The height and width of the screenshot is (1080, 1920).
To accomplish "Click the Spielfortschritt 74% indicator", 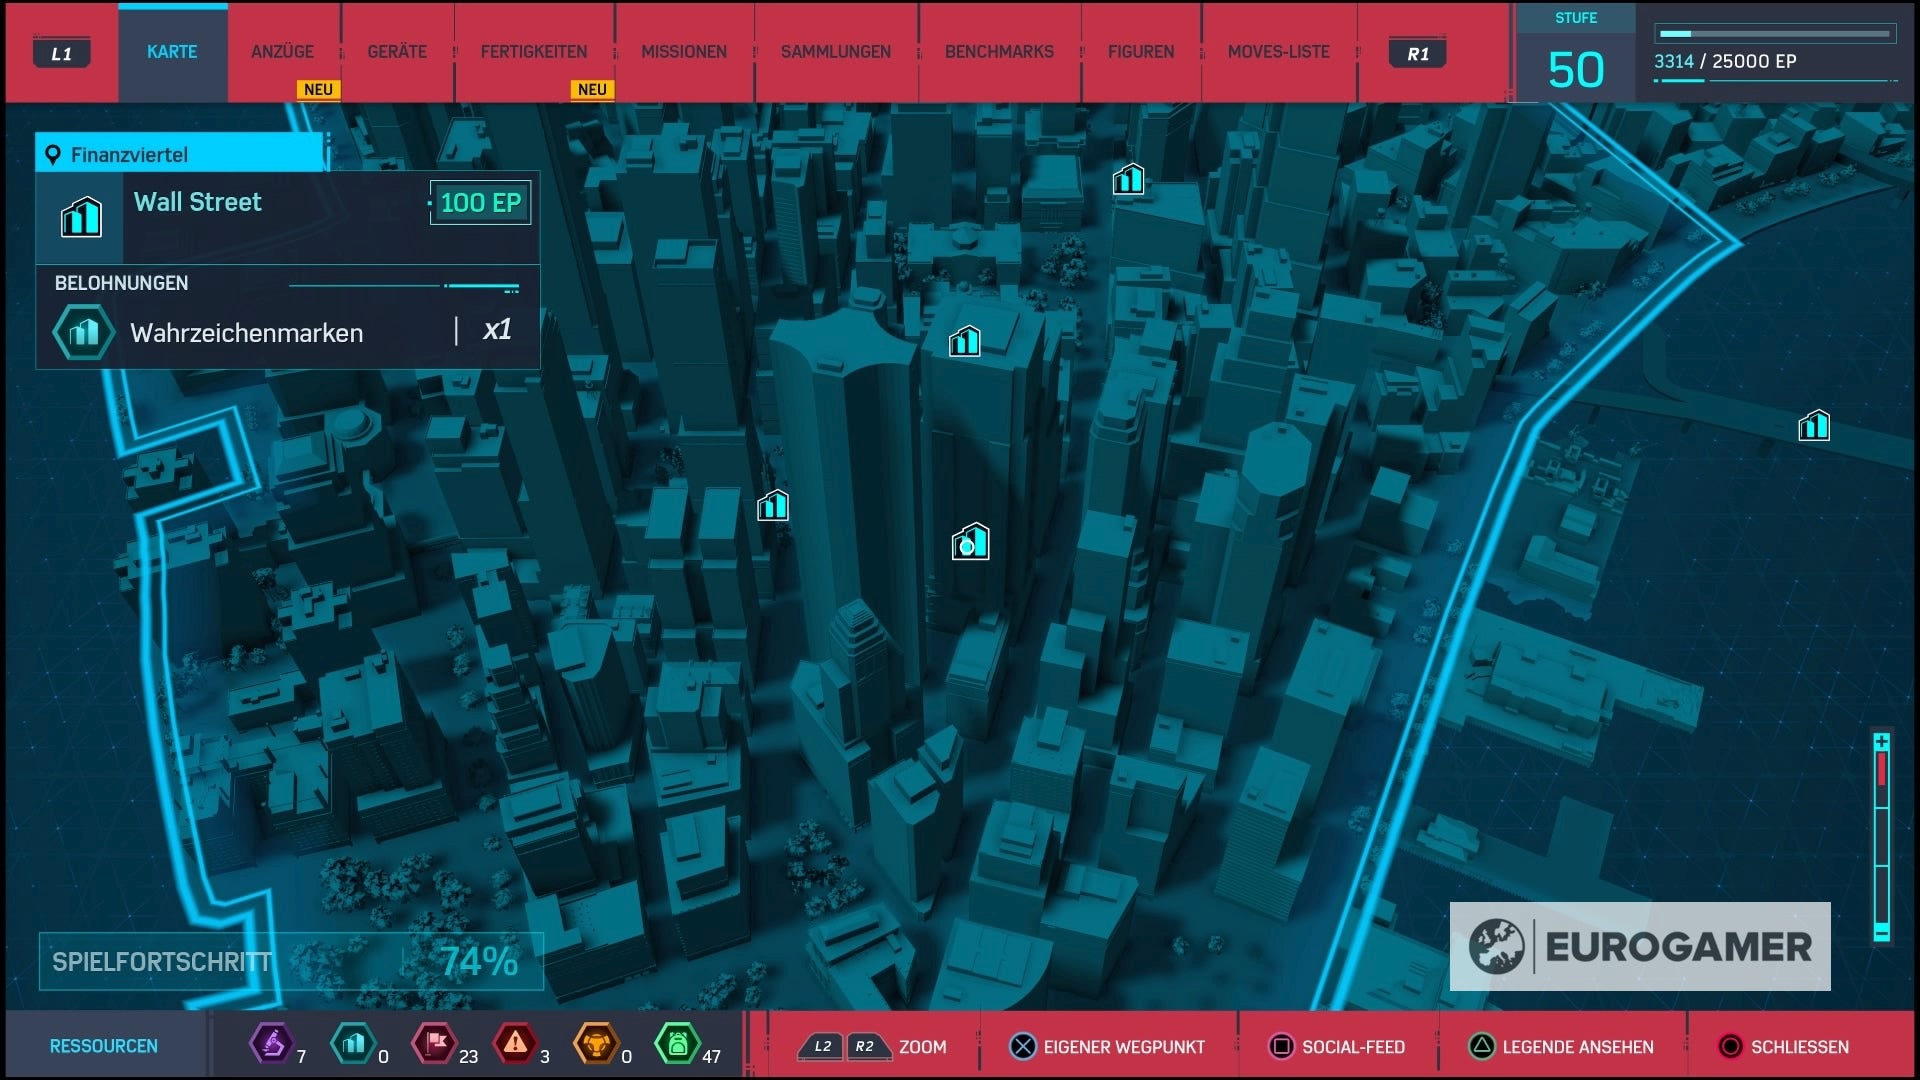I will pyautogui.click(x=291, y=962).
